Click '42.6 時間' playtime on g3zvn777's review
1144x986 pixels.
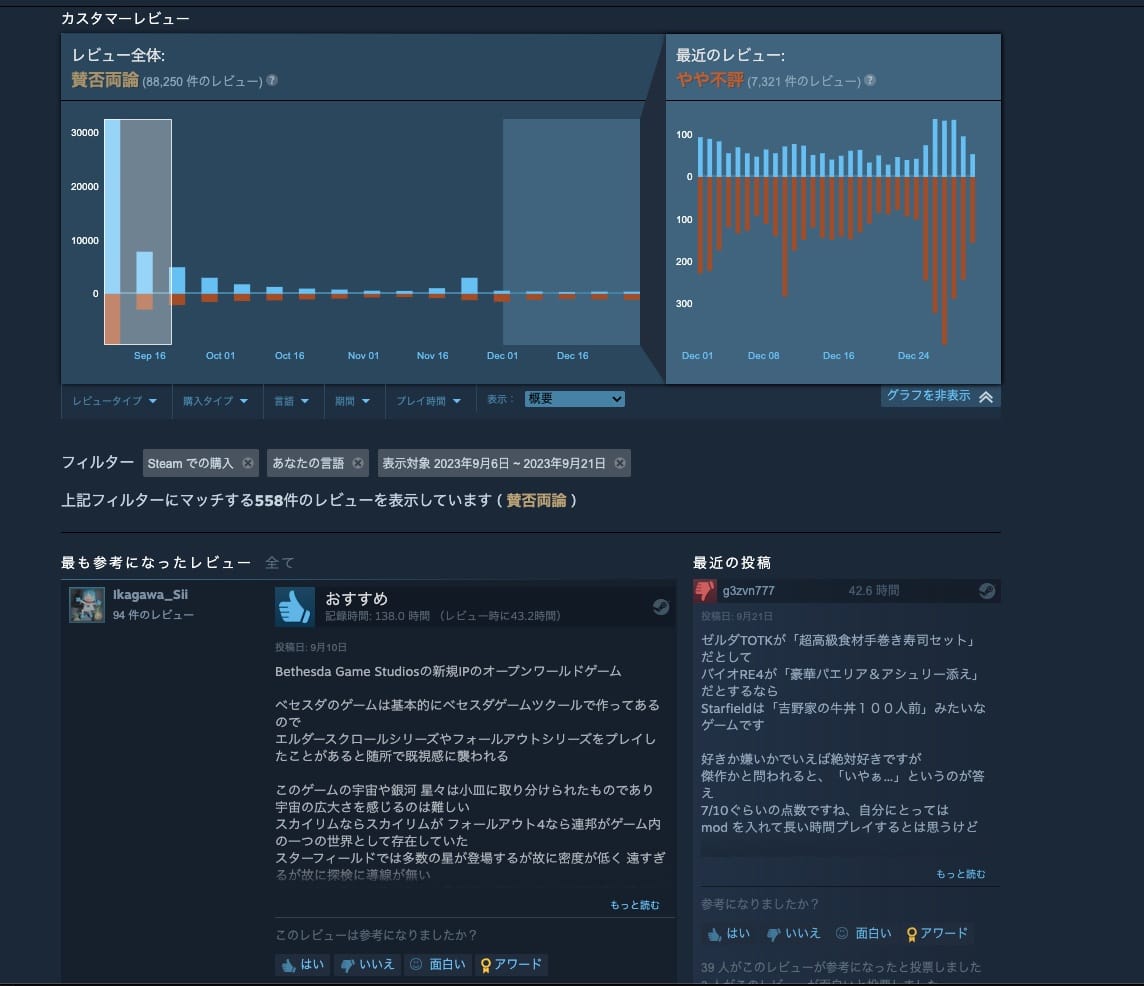click(x=873, y=590)
